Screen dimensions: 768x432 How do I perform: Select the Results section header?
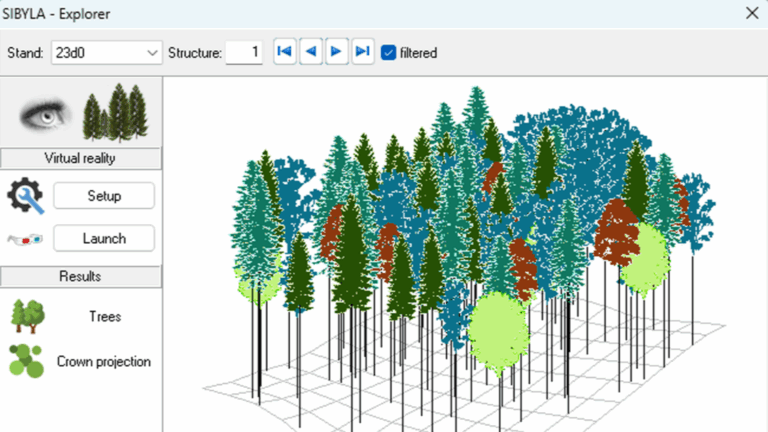point(81,276)
